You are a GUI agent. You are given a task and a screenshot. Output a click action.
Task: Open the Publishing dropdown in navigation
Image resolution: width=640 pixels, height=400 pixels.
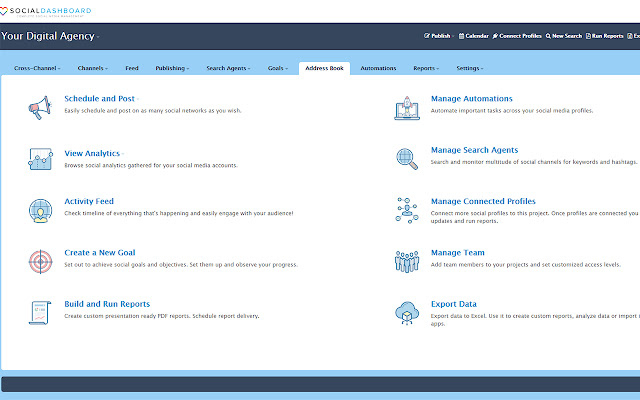(172, 69)
